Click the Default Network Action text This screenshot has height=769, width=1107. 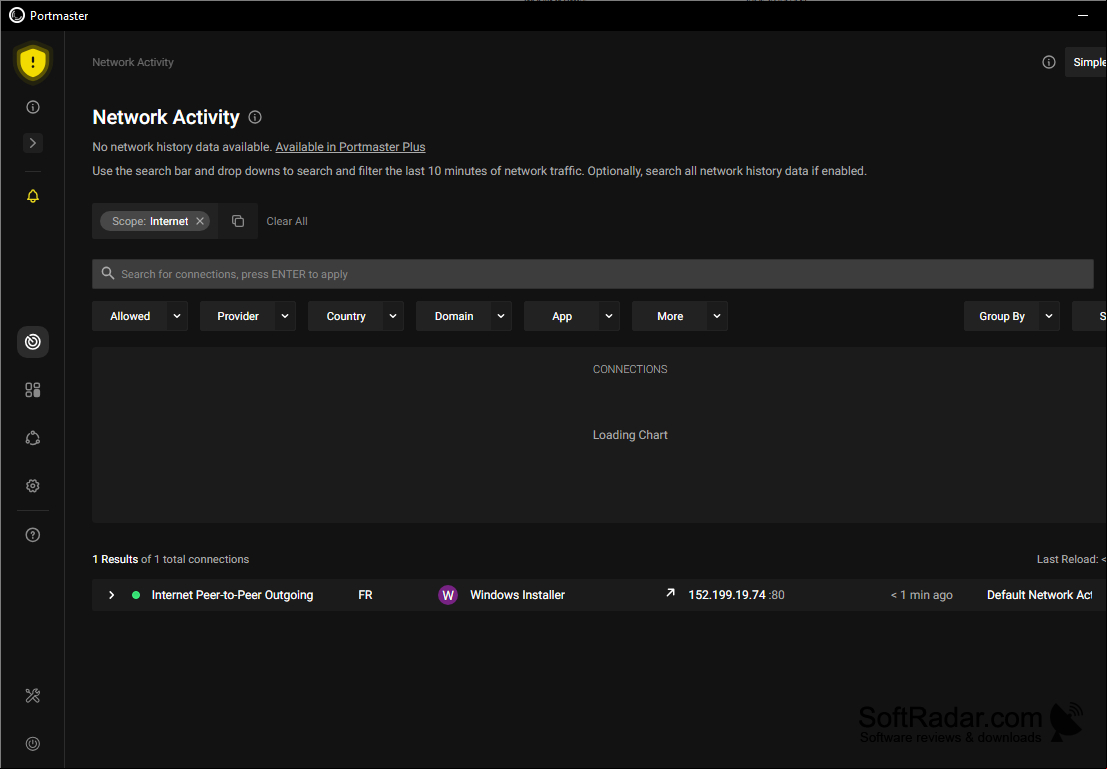click(x=1039, y=595)
